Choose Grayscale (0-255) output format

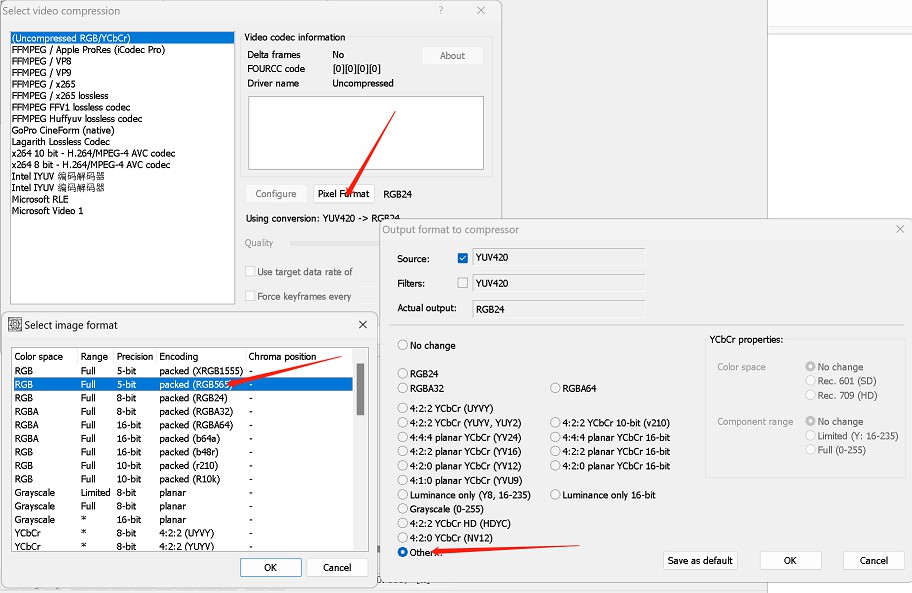(x=403, y=509)
